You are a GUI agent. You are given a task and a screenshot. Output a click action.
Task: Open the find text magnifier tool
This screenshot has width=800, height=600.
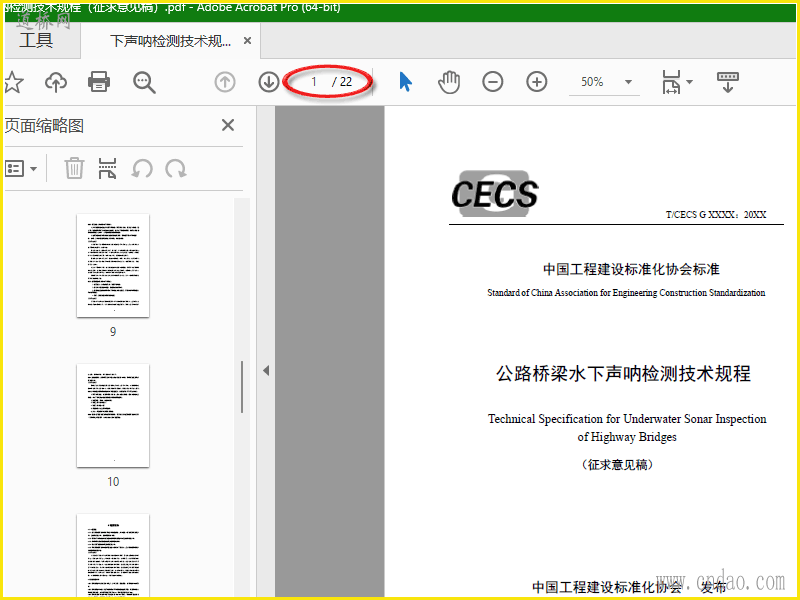[x=144, y=82]
